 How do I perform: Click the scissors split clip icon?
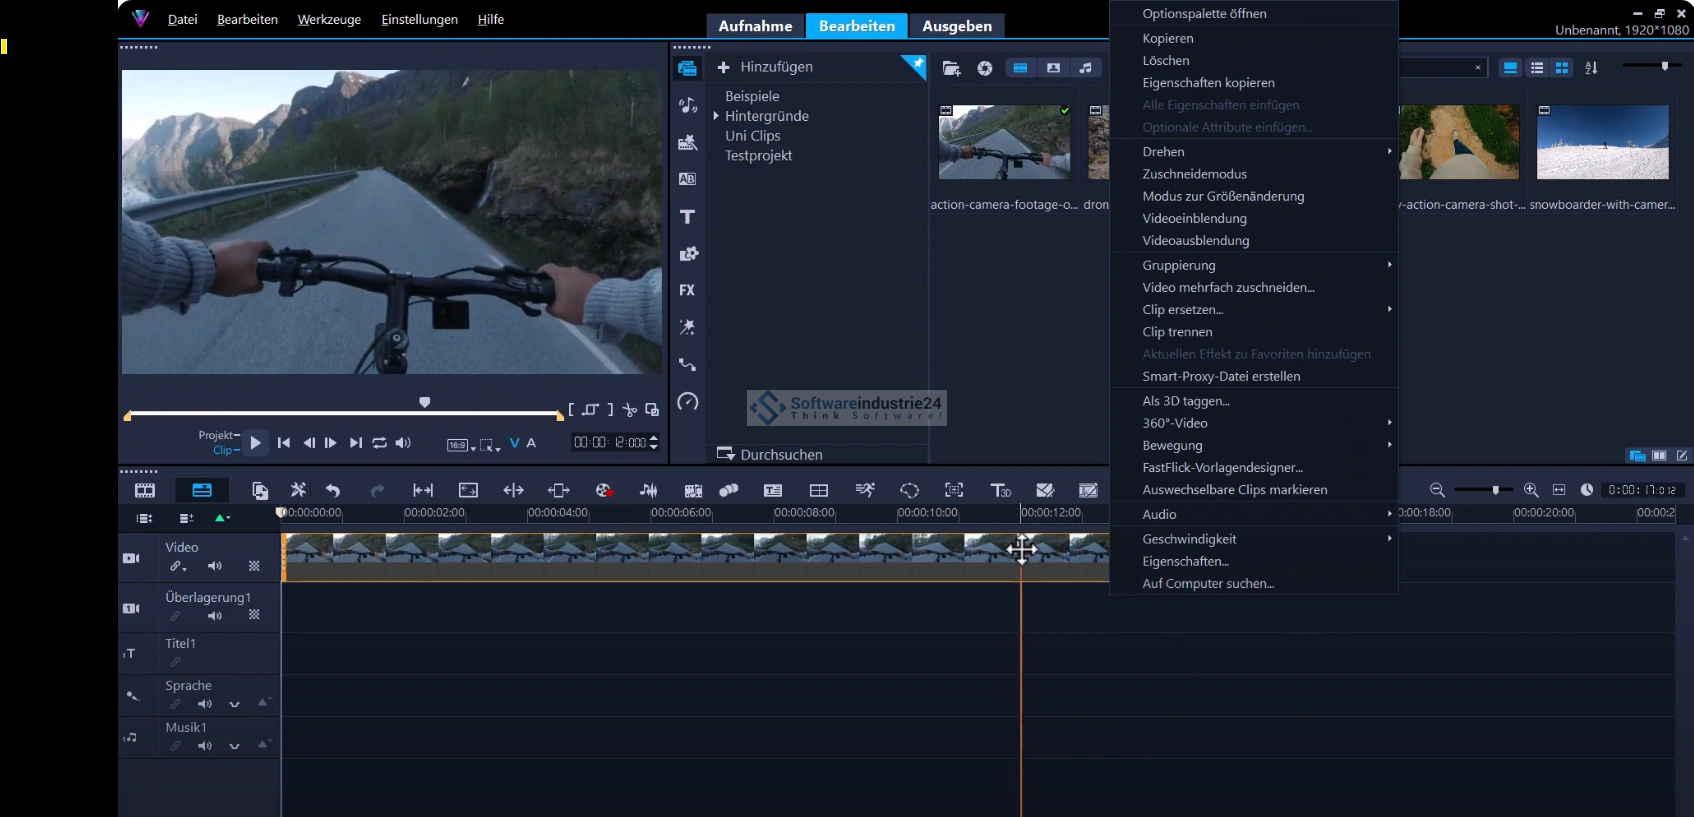tap(630, 410)
